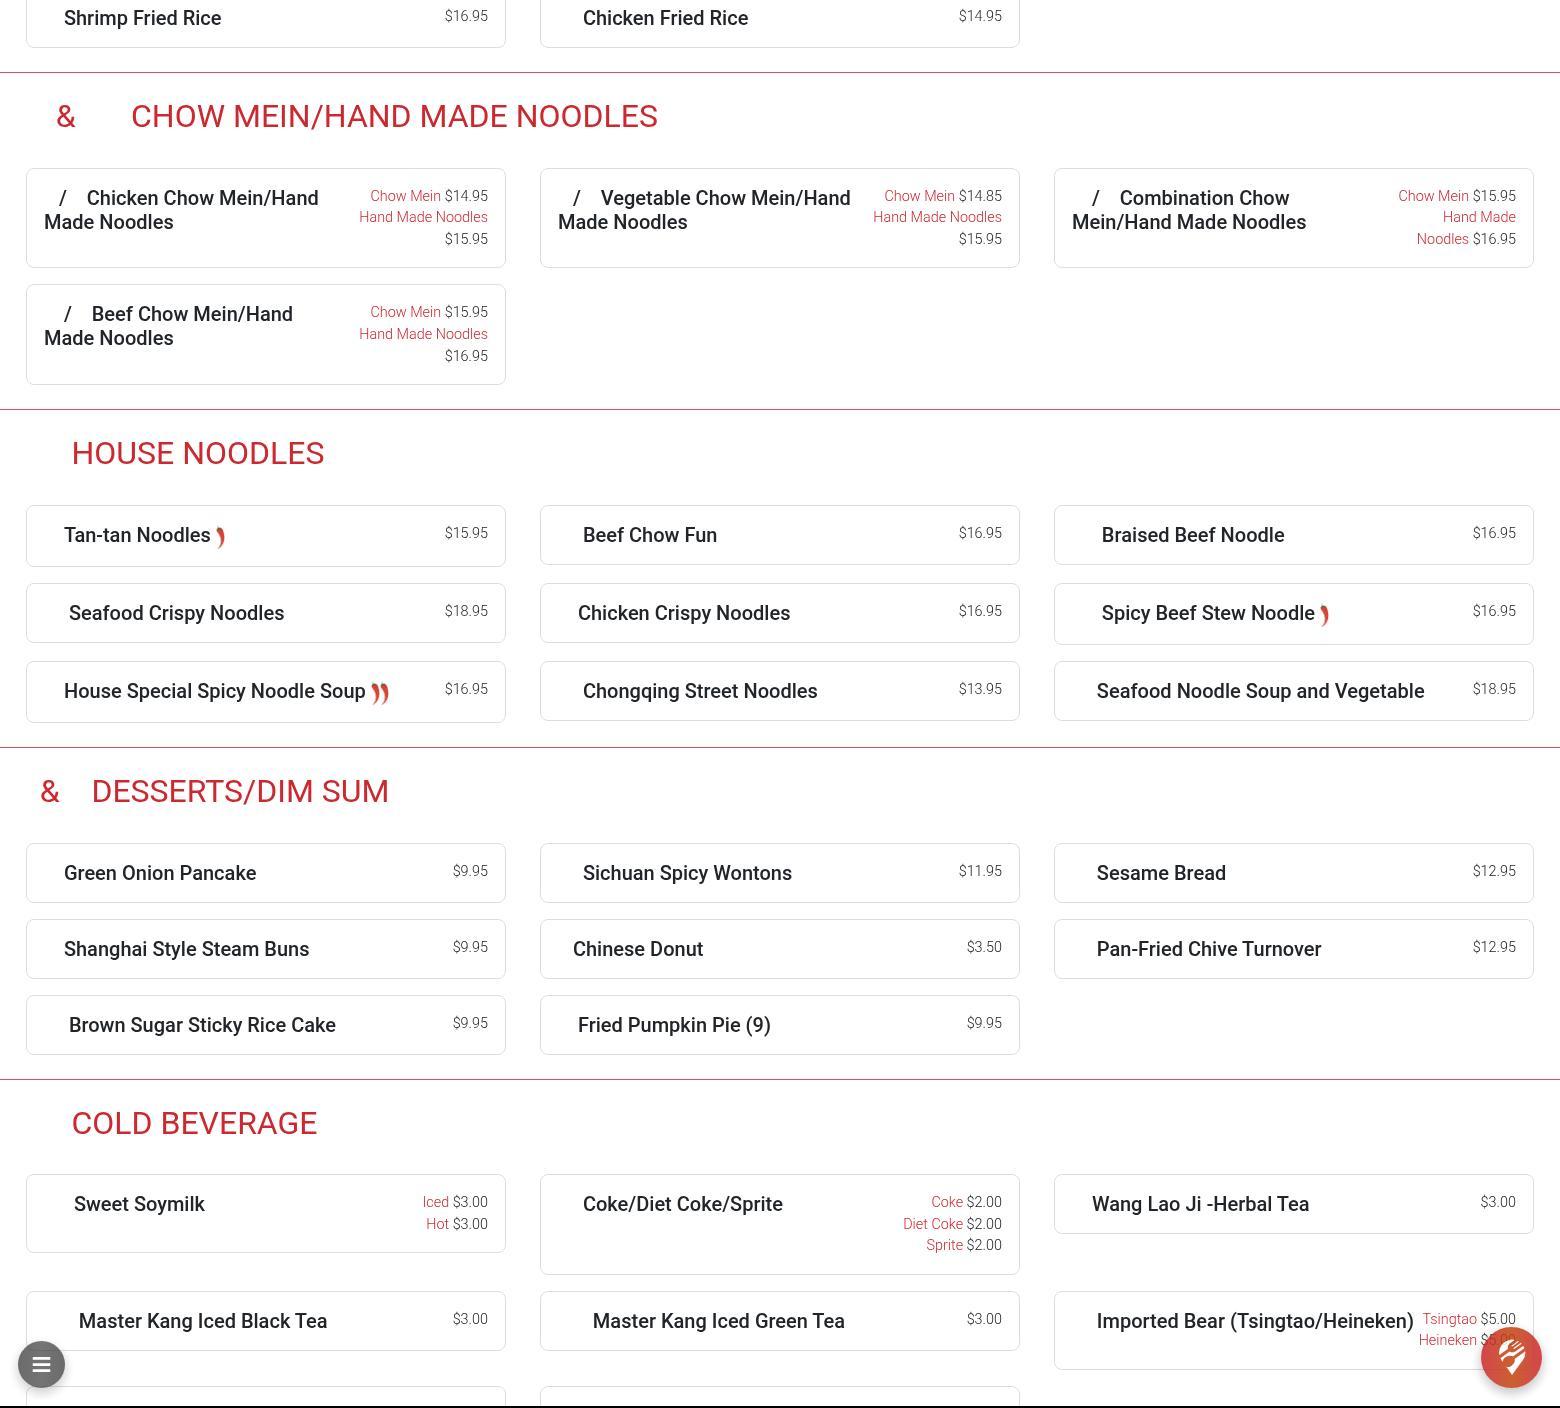The height and width of the screenshot is (1408, 1560).
Task: Select Chongqing Street Noodles
Action: click(780, 691)
